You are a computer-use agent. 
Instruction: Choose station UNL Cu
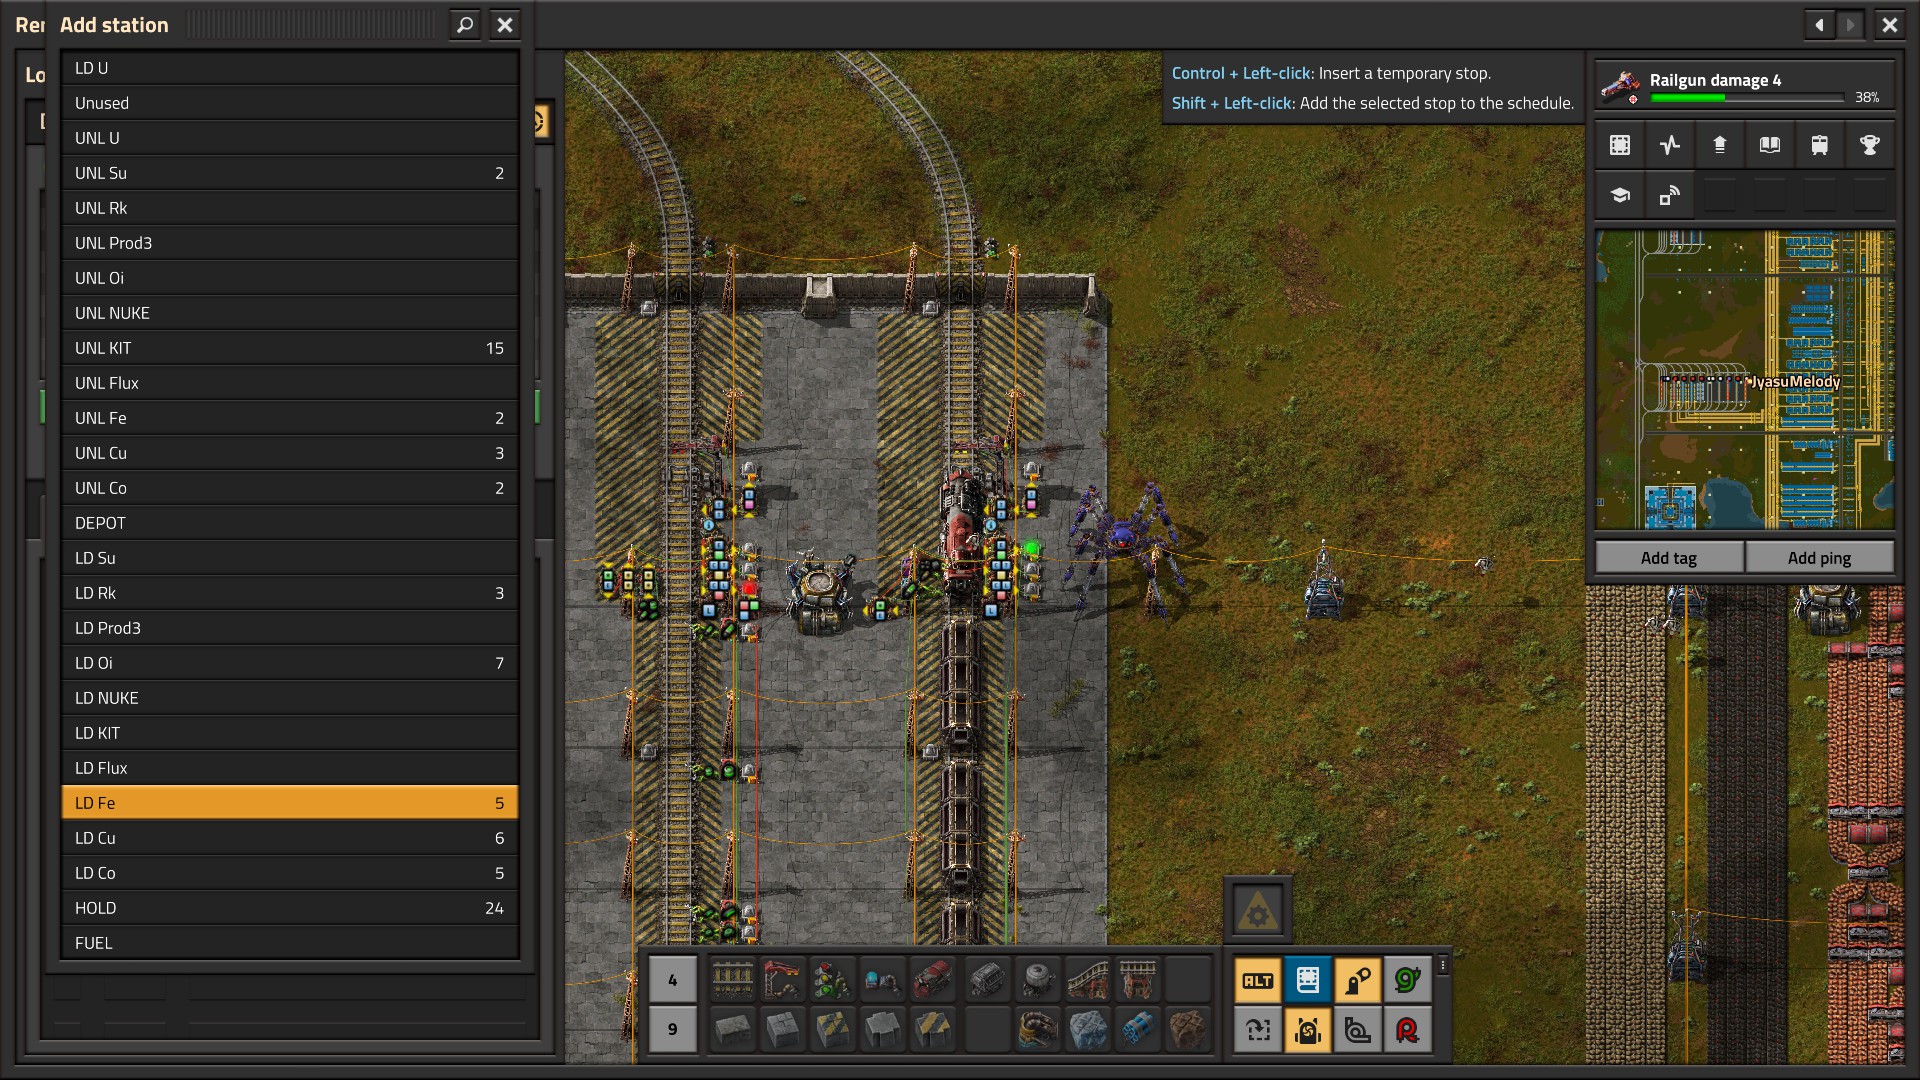[290, 453]
